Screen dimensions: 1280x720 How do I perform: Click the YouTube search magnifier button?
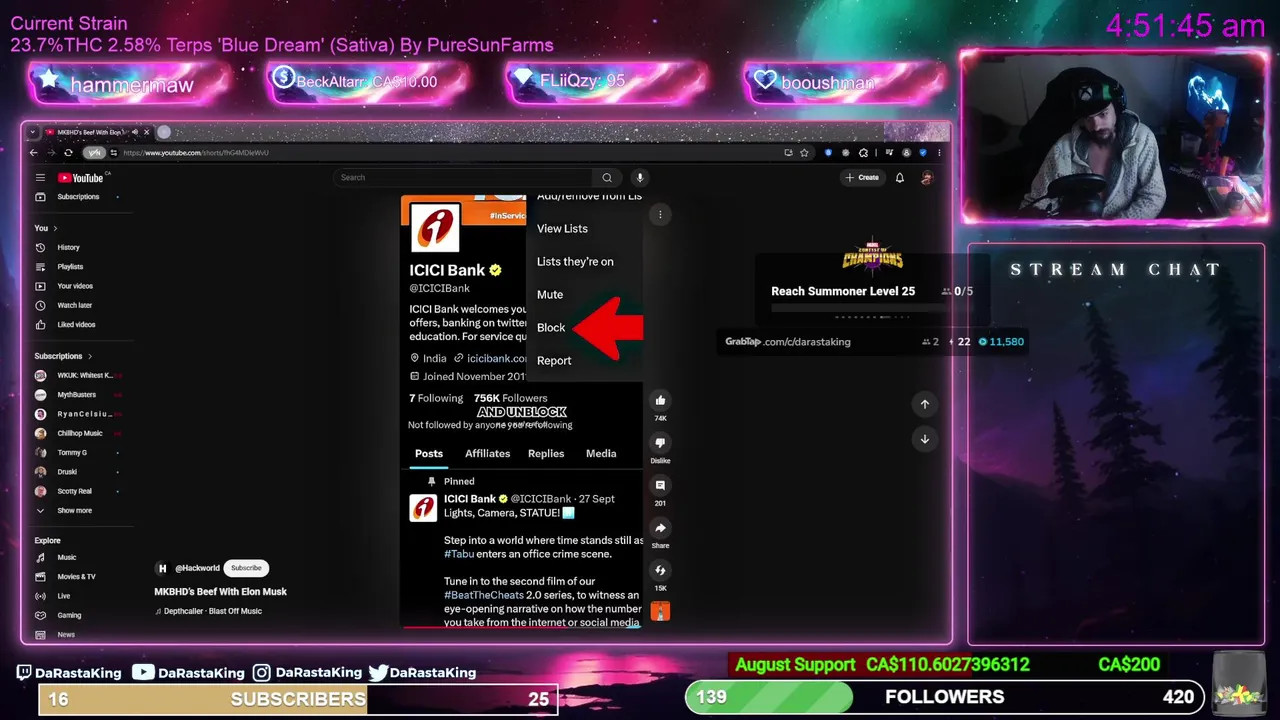coord(606,178)
